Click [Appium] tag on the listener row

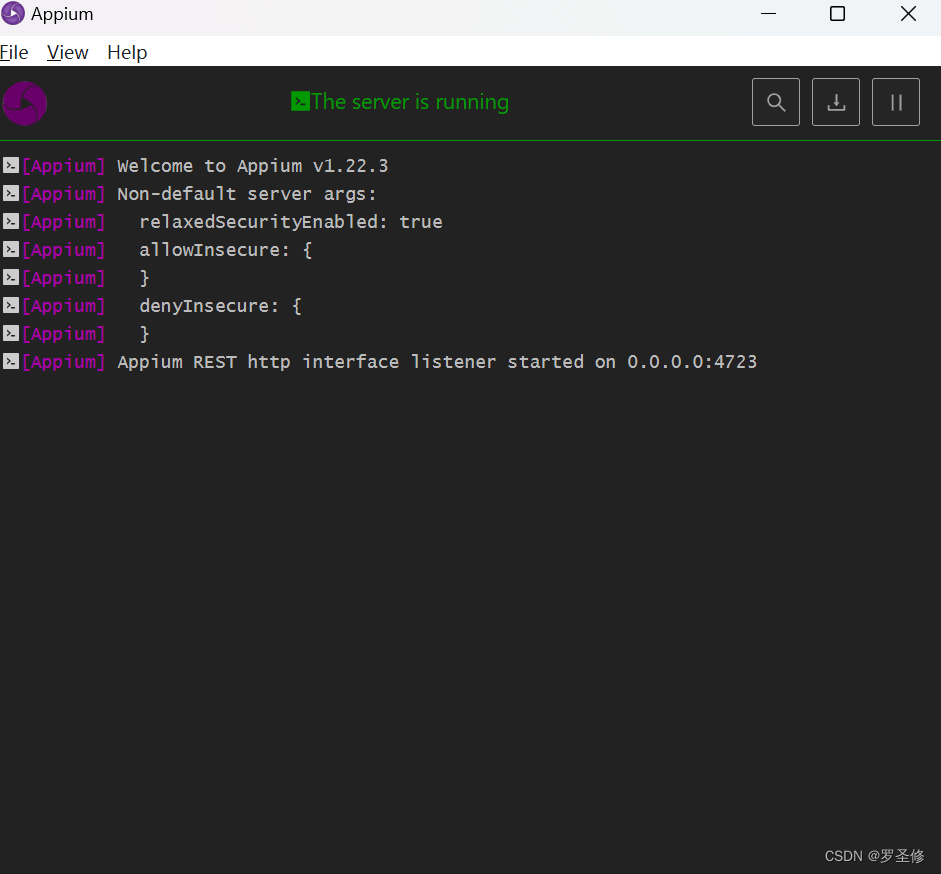(64, 361)
